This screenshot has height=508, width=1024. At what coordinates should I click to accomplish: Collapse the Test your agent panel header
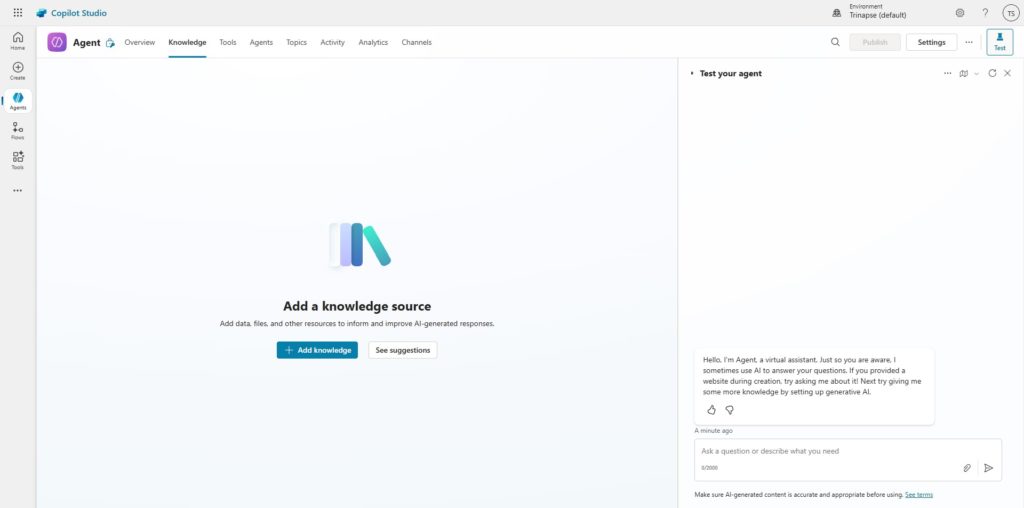click(x=691, y=73)
